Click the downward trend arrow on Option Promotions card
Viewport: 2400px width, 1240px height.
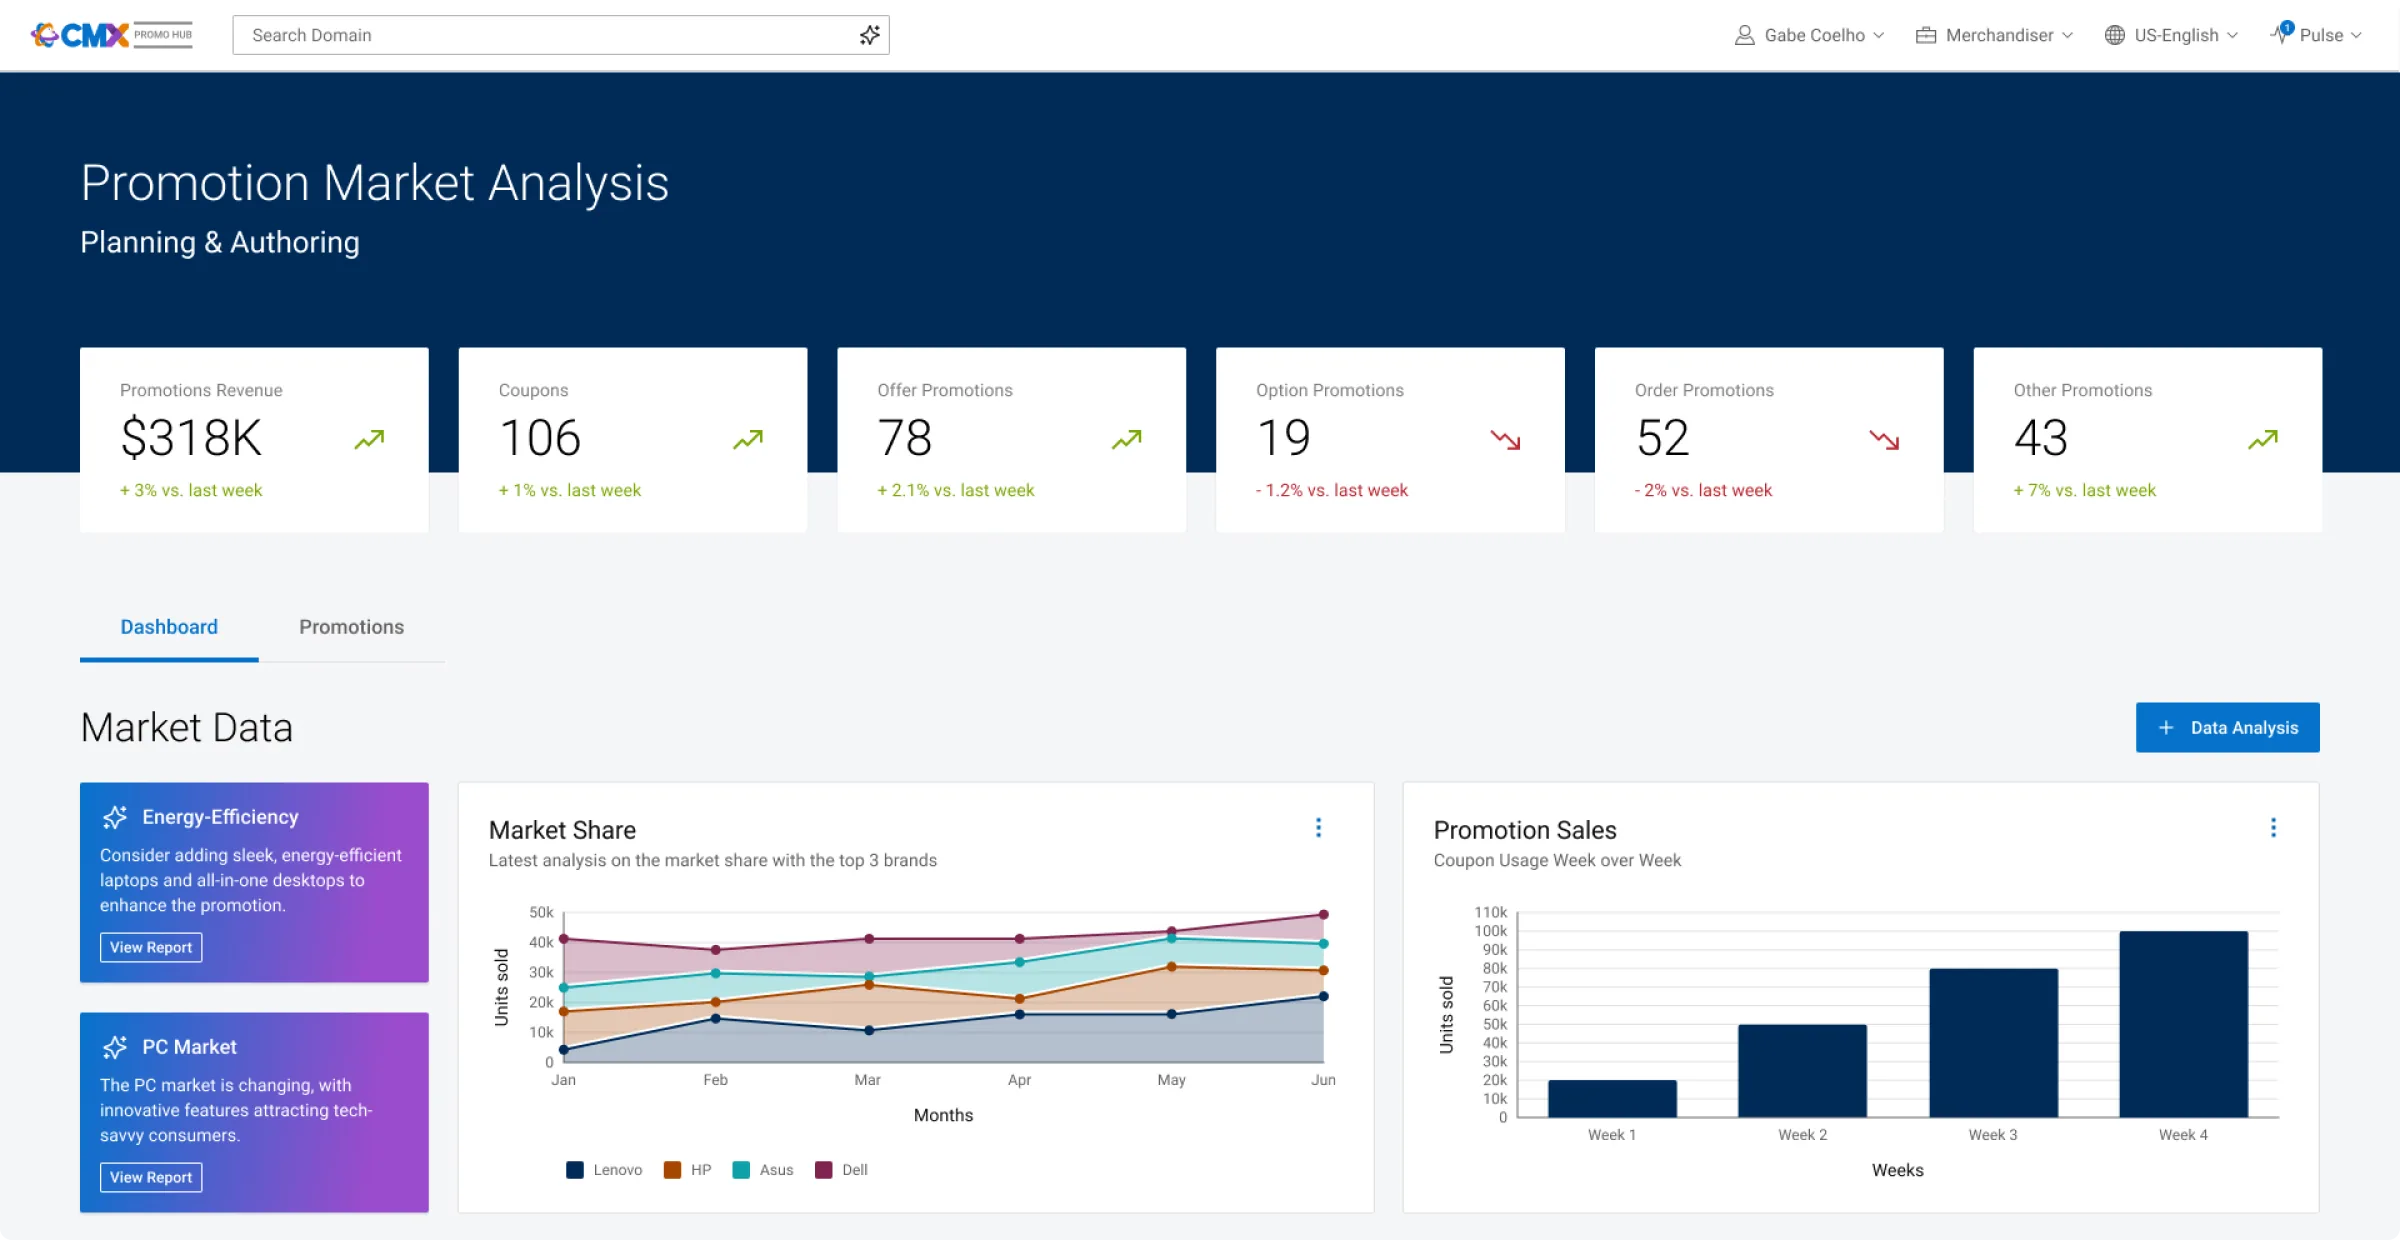coord(1505,440)
